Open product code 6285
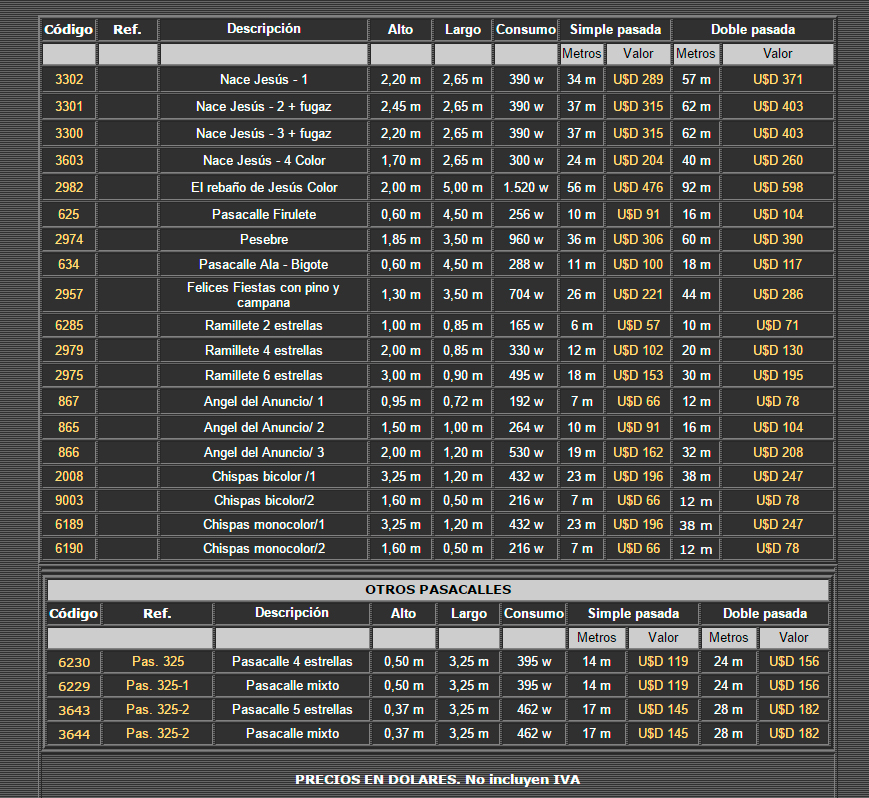The height and width of the screenshot is (798, 869). pyautogui.click(x=69, y=326)
